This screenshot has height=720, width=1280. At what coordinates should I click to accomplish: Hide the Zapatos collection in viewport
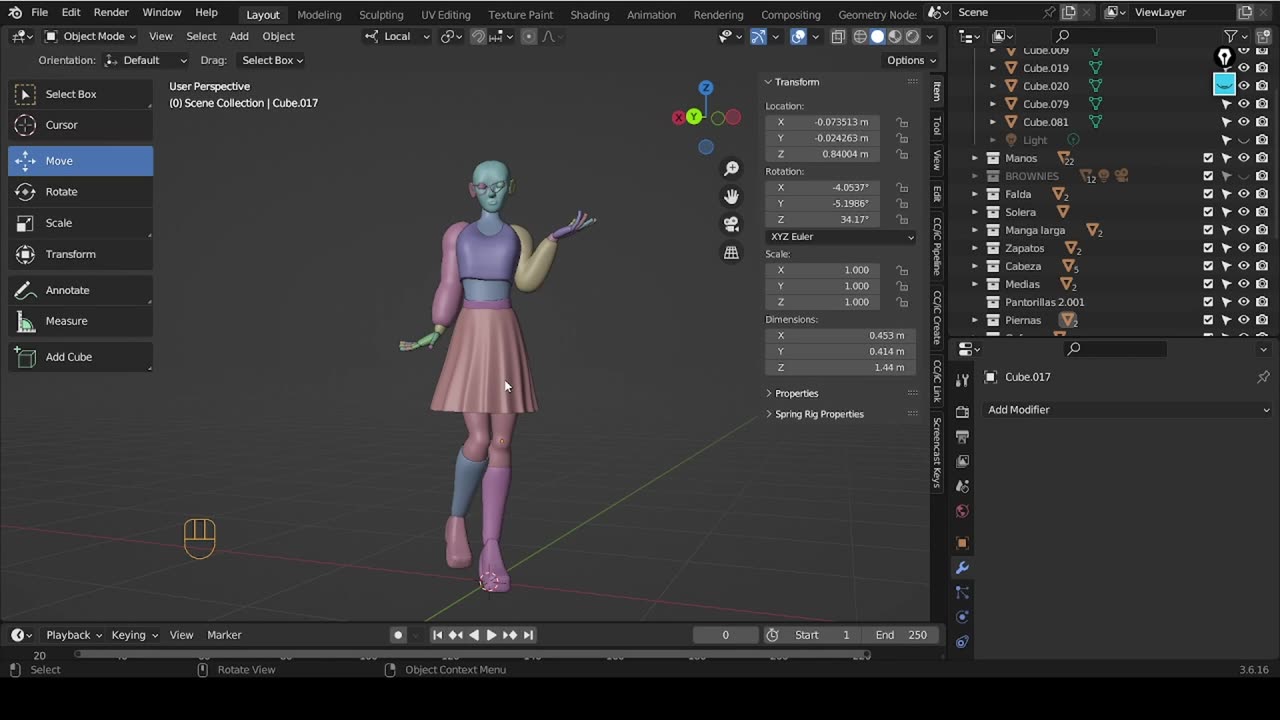pos(1244,248)
